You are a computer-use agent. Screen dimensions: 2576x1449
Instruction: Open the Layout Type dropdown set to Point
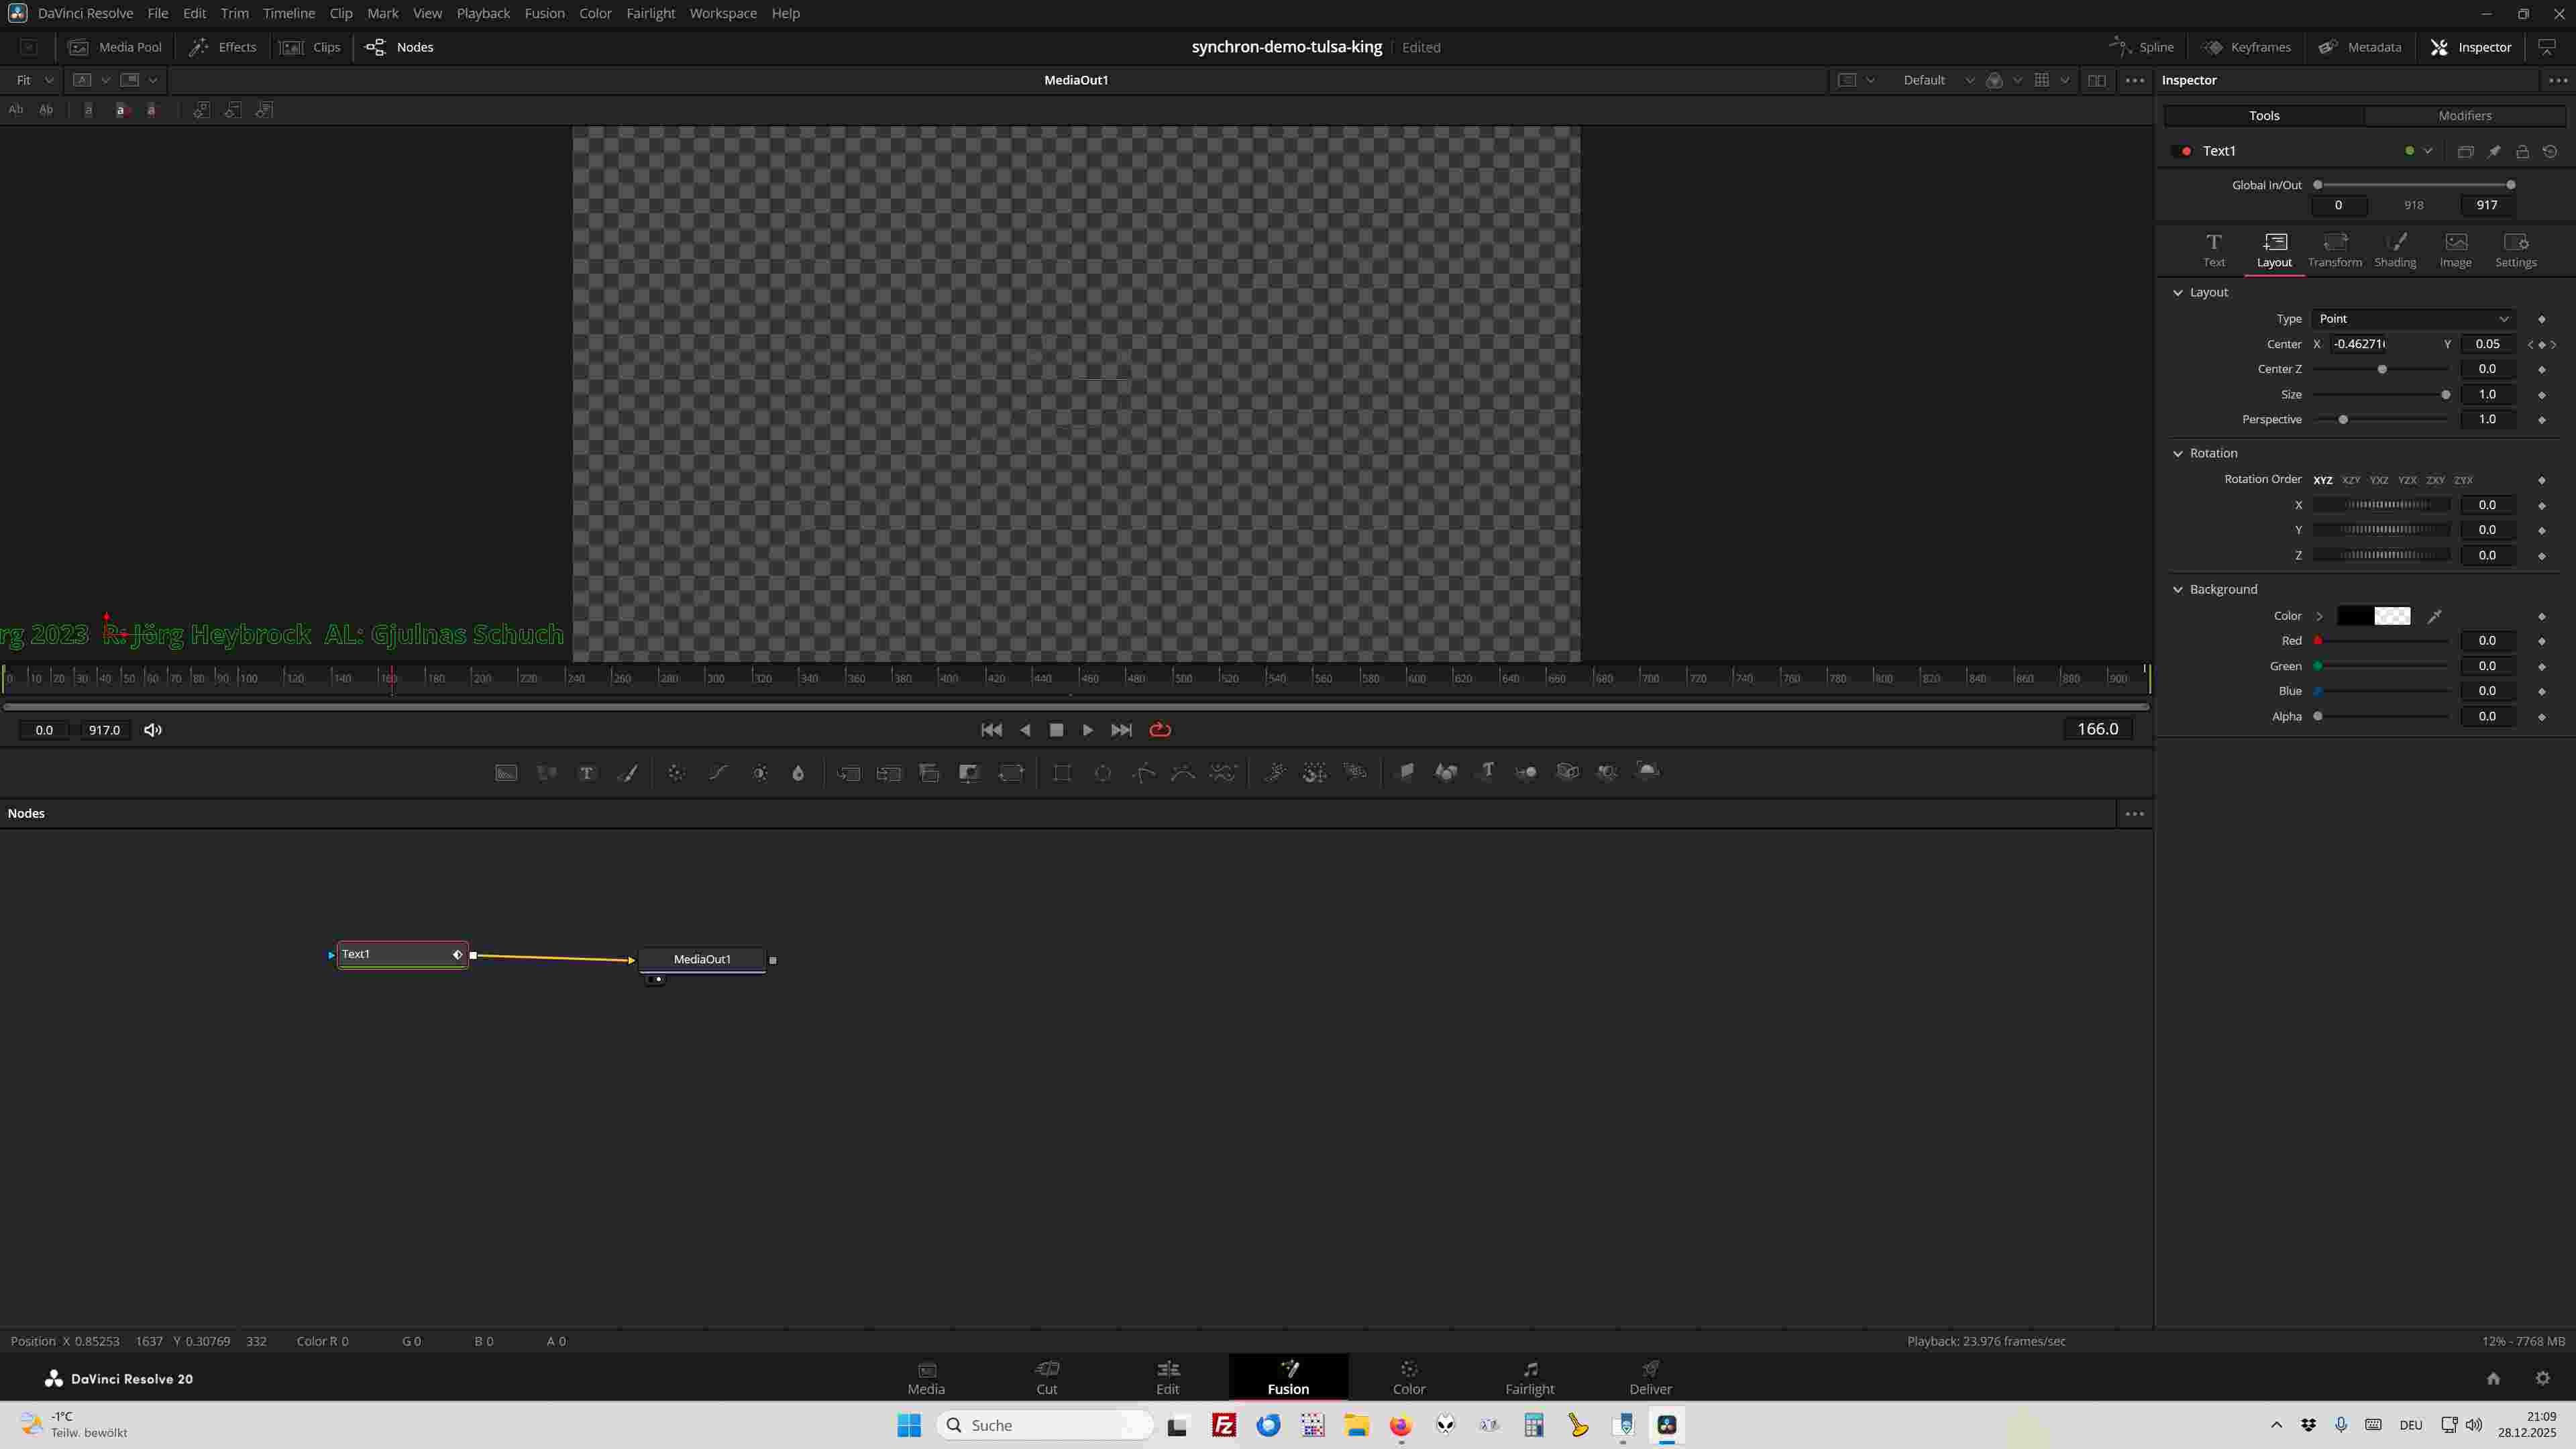click(2413, 319)
